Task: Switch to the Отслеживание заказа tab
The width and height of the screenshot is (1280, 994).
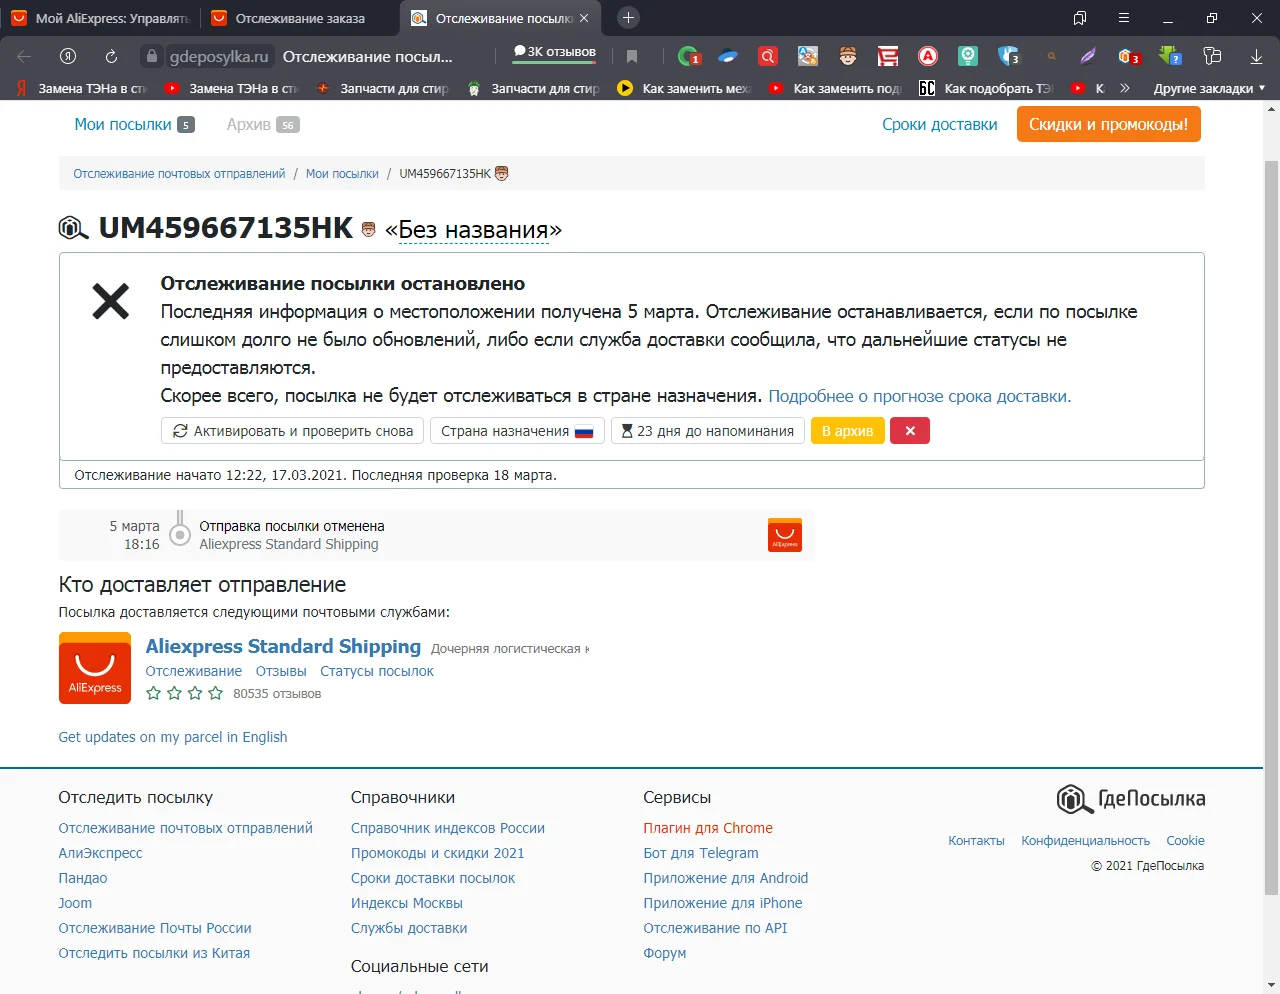Action: [301, 18]
